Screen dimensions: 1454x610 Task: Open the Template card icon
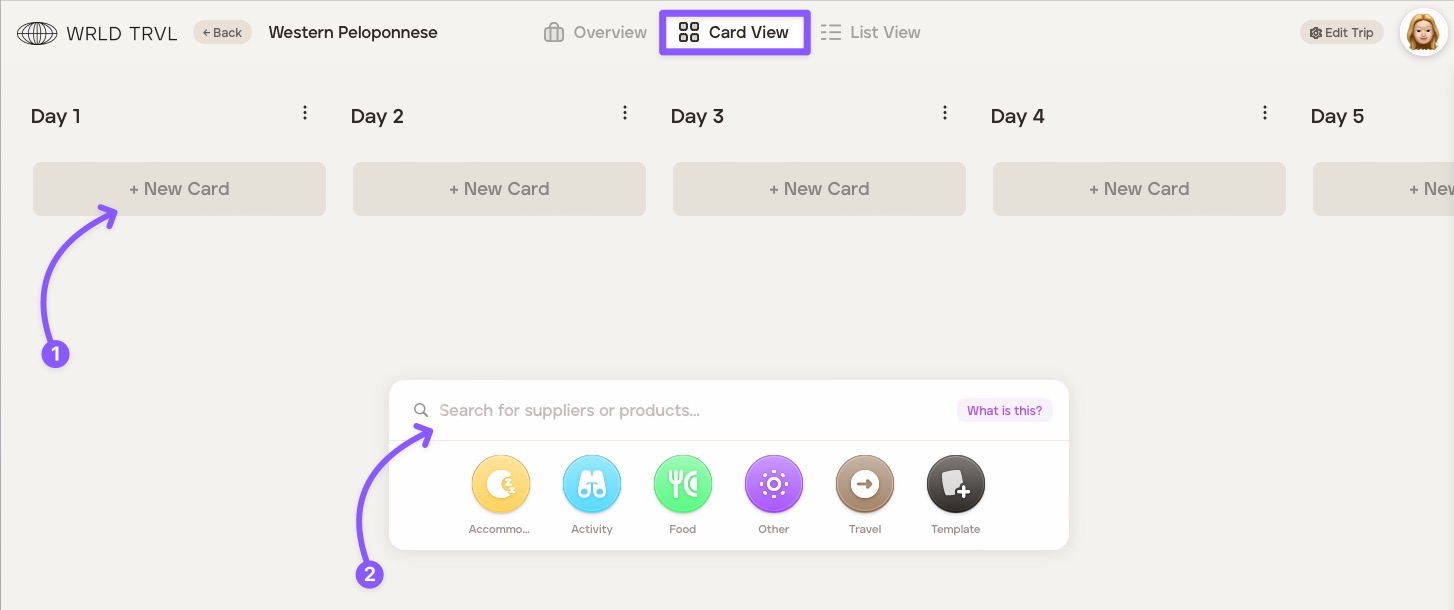click(955, 485)
